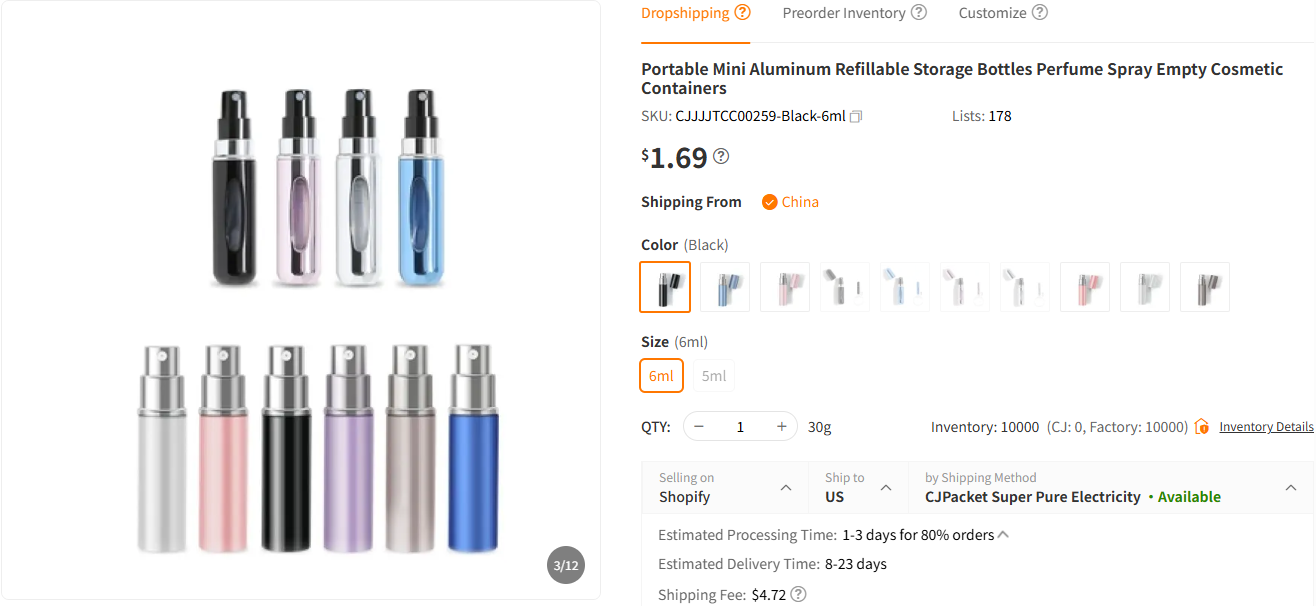Keep the Black color variant selected
Screen dimensions: 1316x606
(664, 287)
